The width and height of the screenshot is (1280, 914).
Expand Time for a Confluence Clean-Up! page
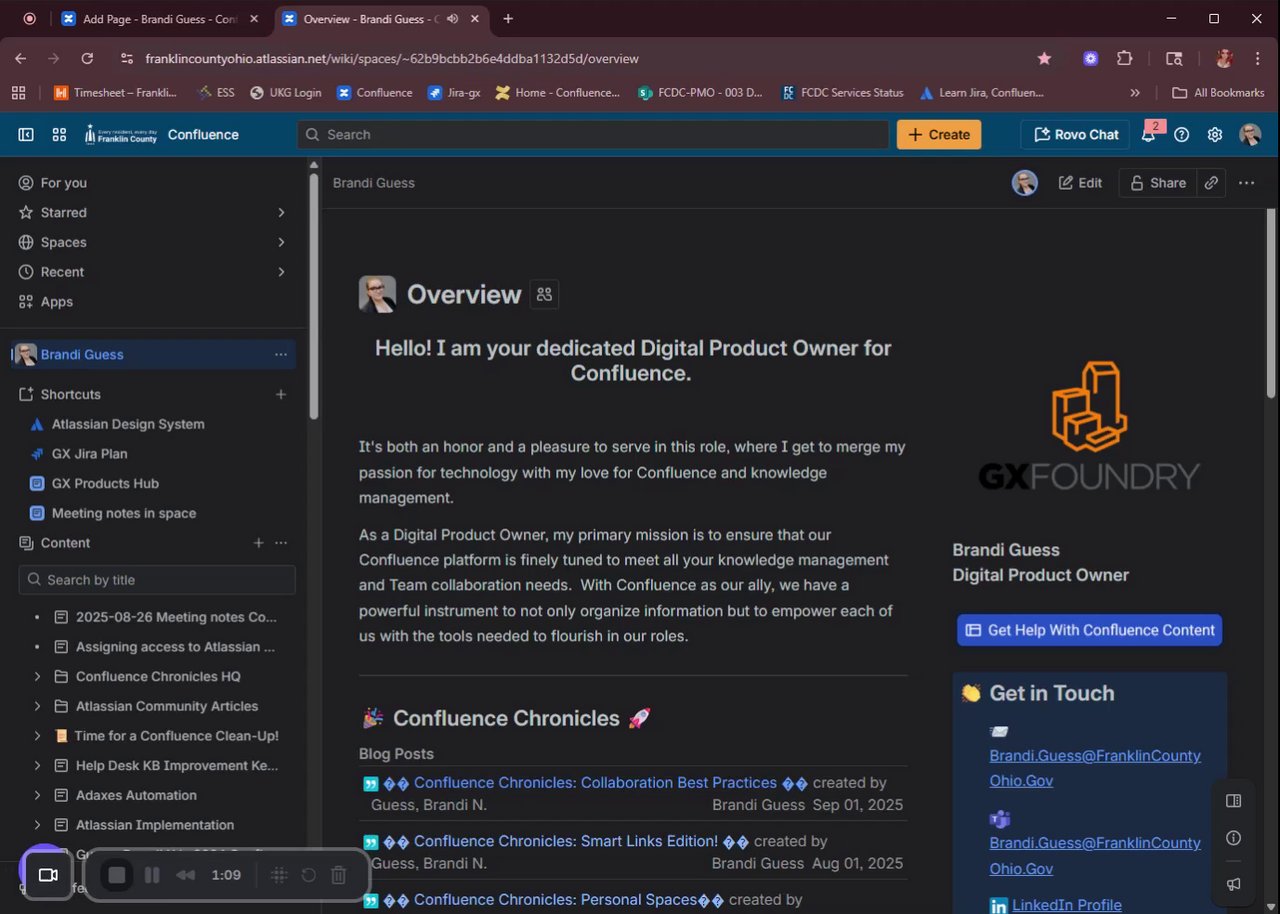pos(37,736)
